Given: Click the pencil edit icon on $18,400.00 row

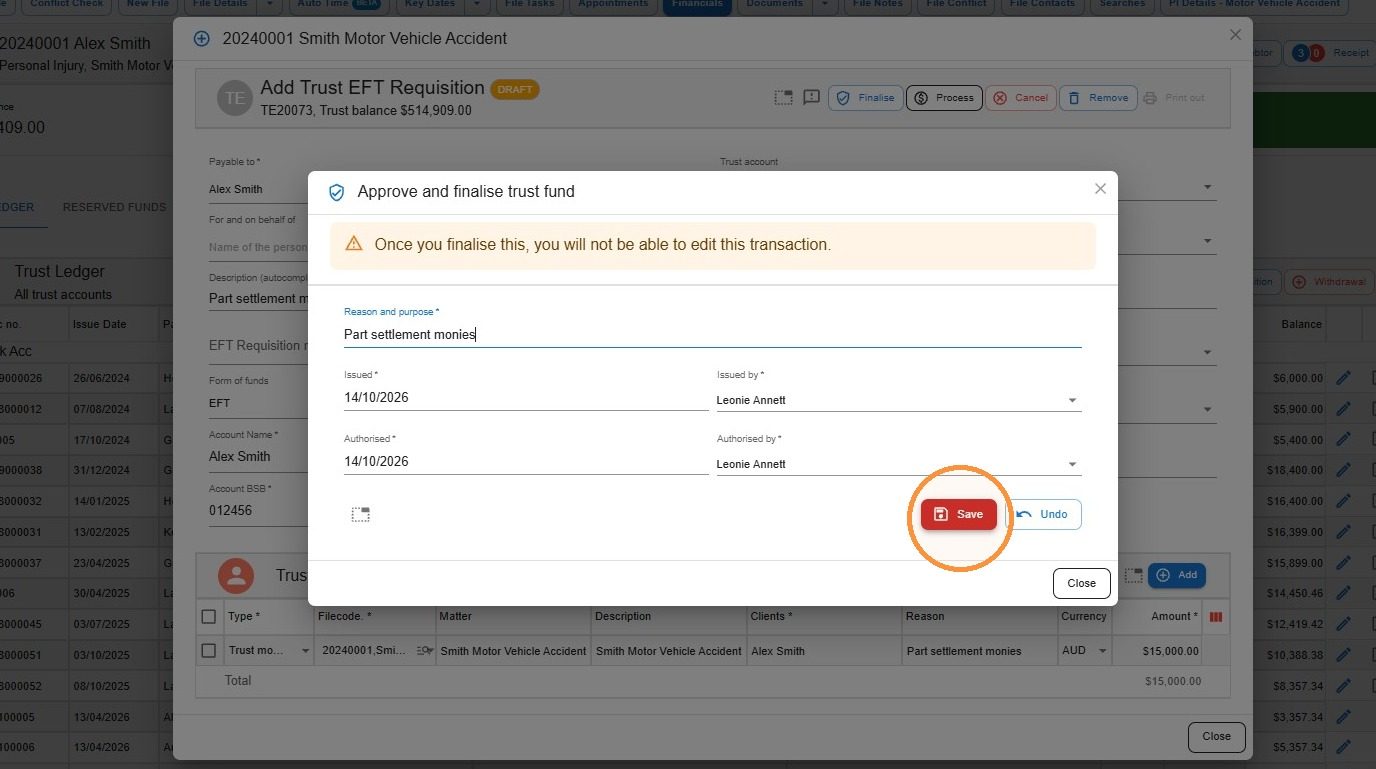Looking at the screenshot, I should click(1344, 470).
